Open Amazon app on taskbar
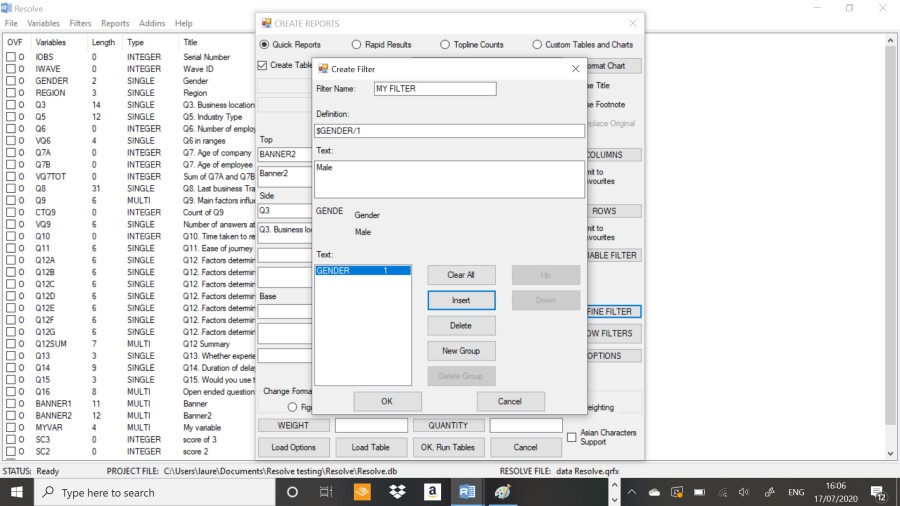900x506 pixels. pos(432,492)
